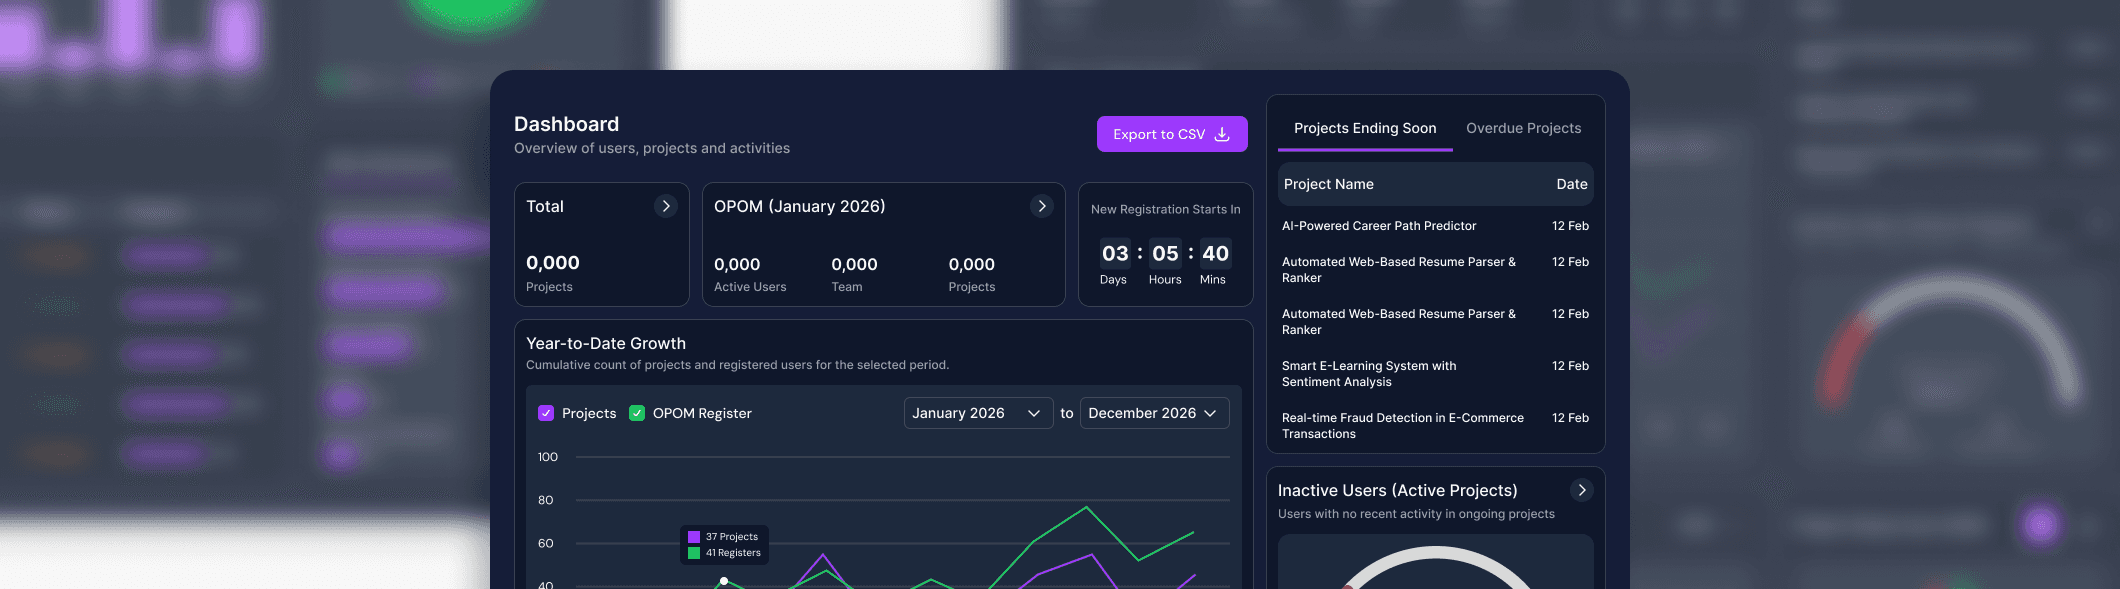Screen dimensions: 2120x589
Task: Click the white data point on chart
Action: pyautogui.click(x=724, y=581)
